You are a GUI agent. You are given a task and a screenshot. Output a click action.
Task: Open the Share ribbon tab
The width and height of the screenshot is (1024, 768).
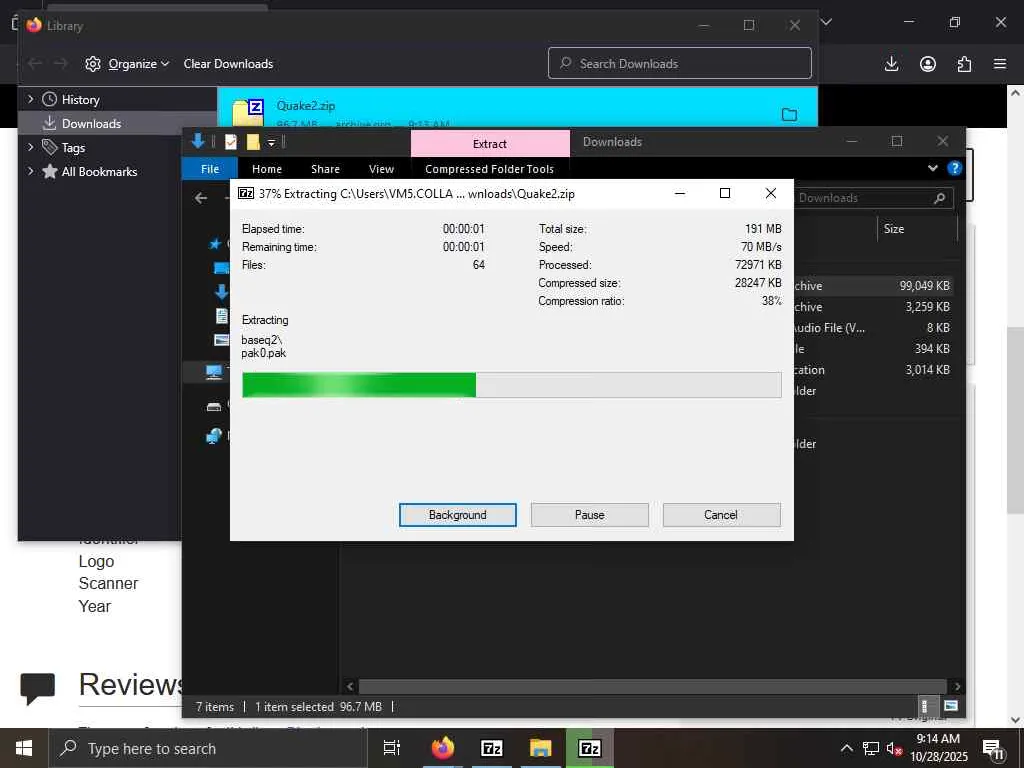point(325,168)
